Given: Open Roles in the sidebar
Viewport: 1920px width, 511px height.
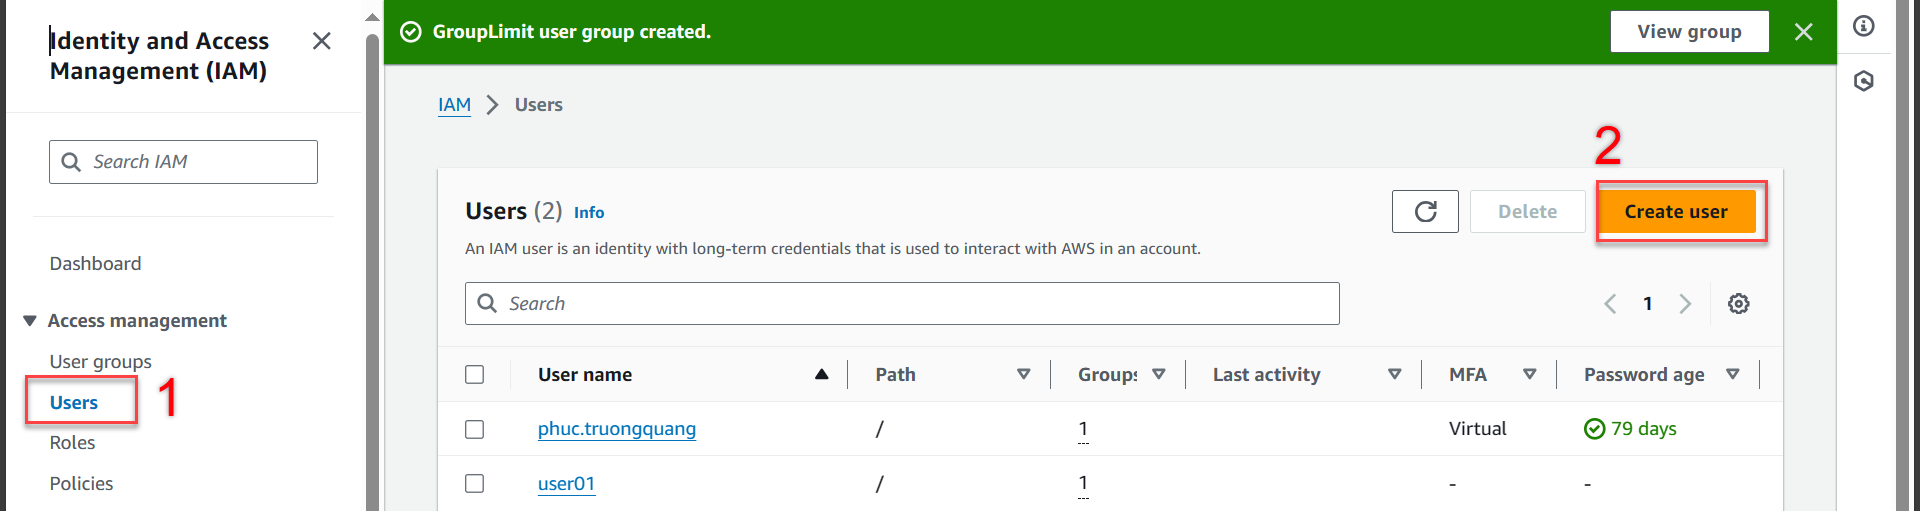Looking at the screenshot, I should 72,443.
